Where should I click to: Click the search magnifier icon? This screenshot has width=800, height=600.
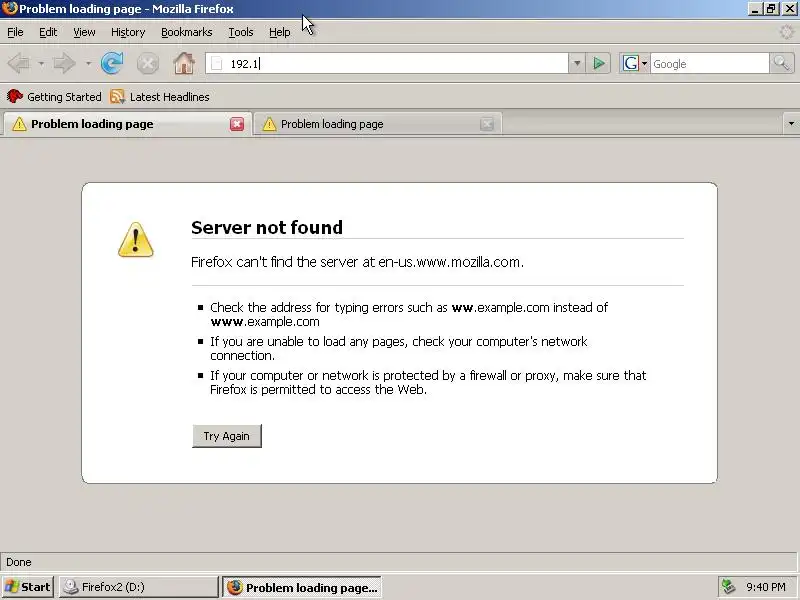pyautogui.click(x=781, y=64)
